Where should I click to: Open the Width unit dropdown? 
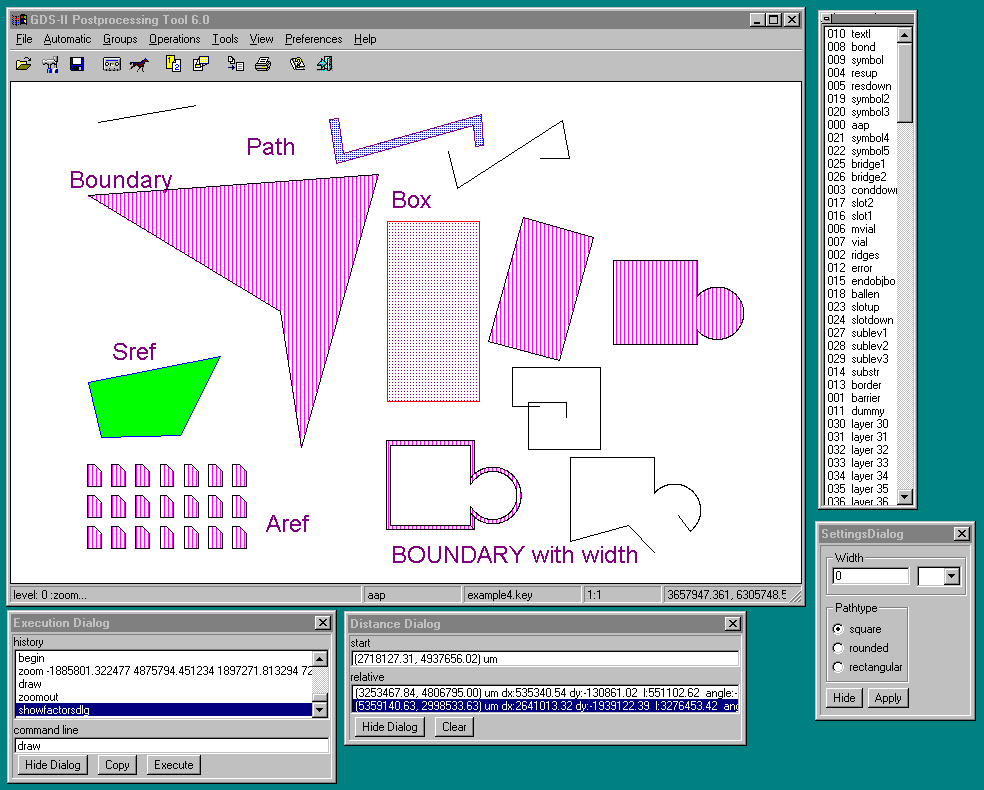click(x=951, y=576)
